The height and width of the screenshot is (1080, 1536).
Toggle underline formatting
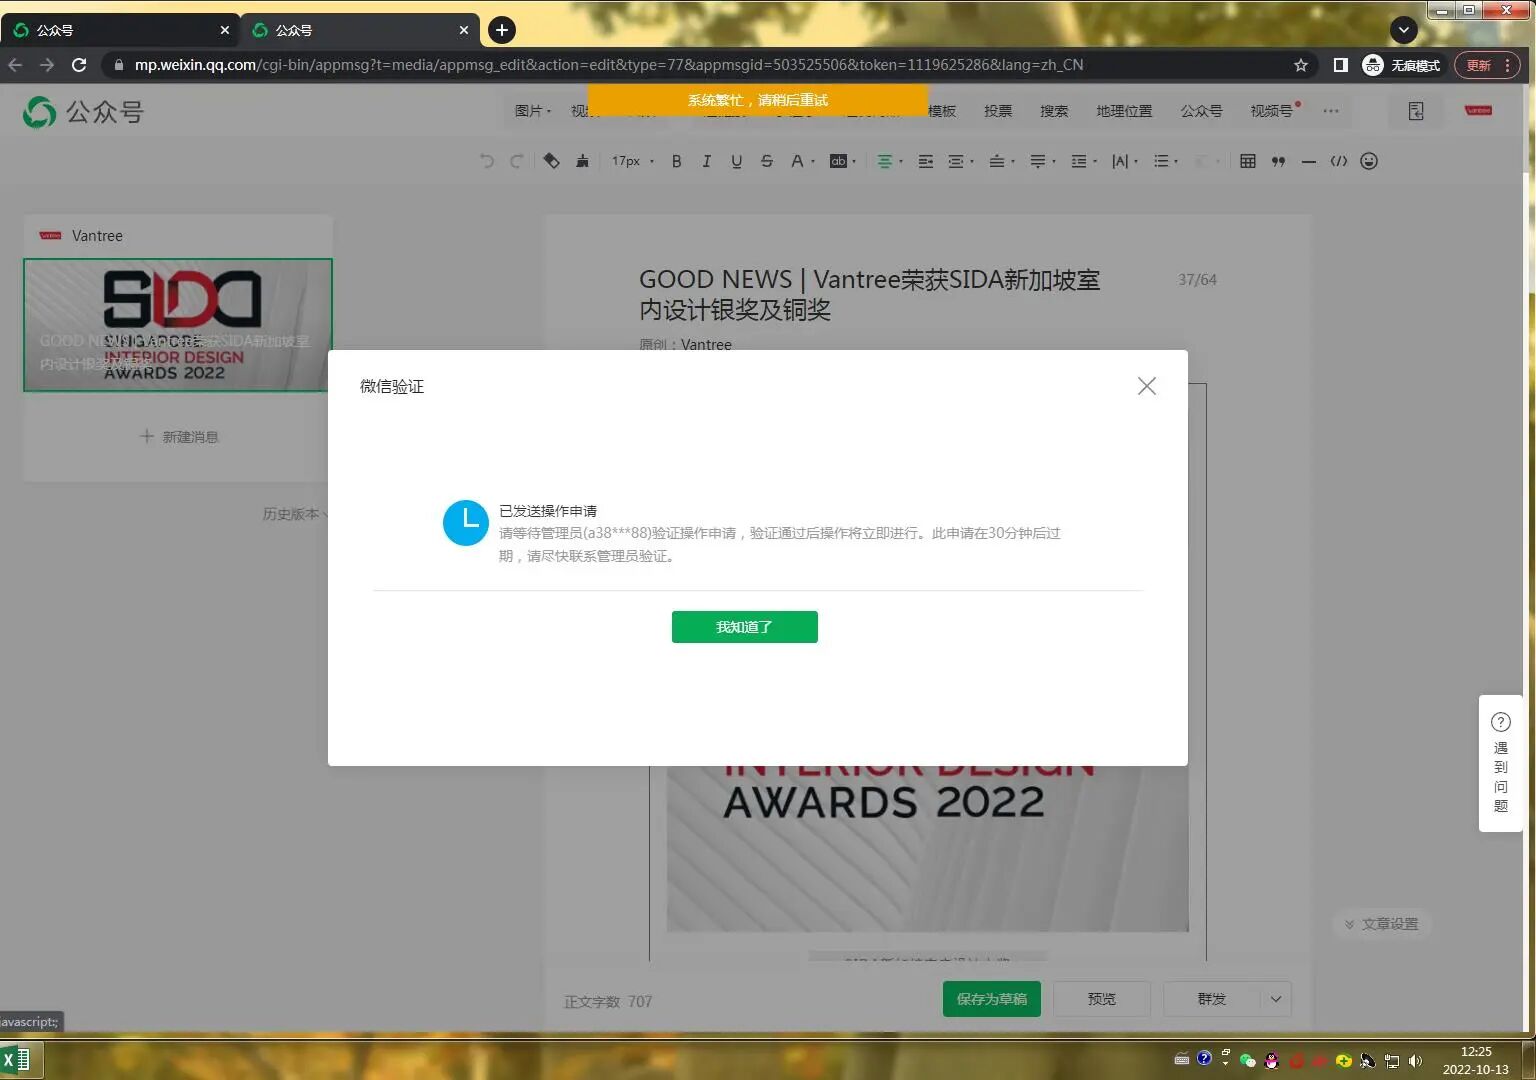(737, 161)
